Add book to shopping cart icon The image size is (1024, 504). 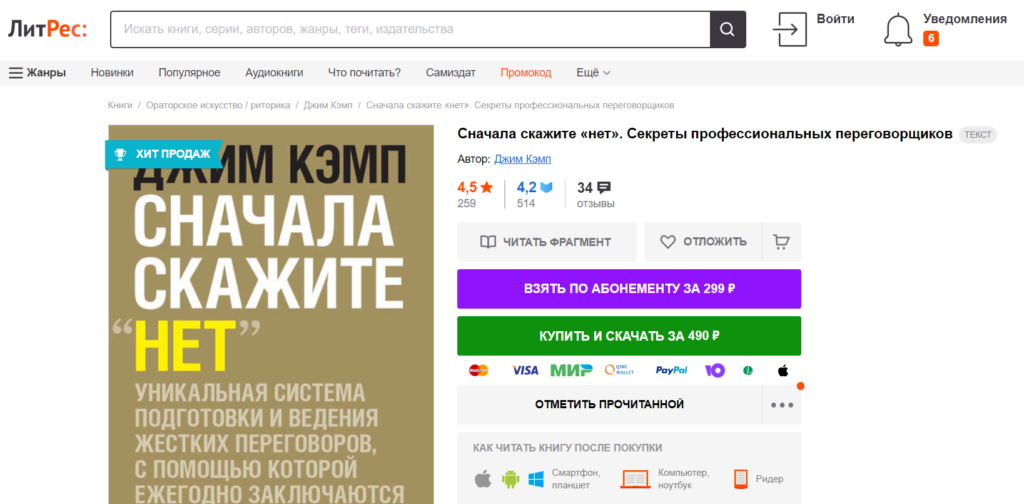point(782,242)
